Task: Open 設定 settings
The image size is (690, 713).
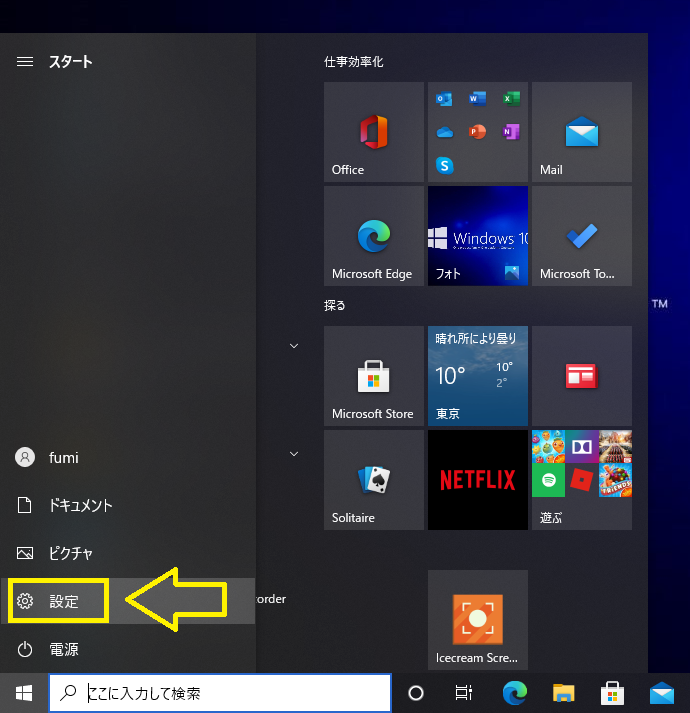Action: point(128,601)
